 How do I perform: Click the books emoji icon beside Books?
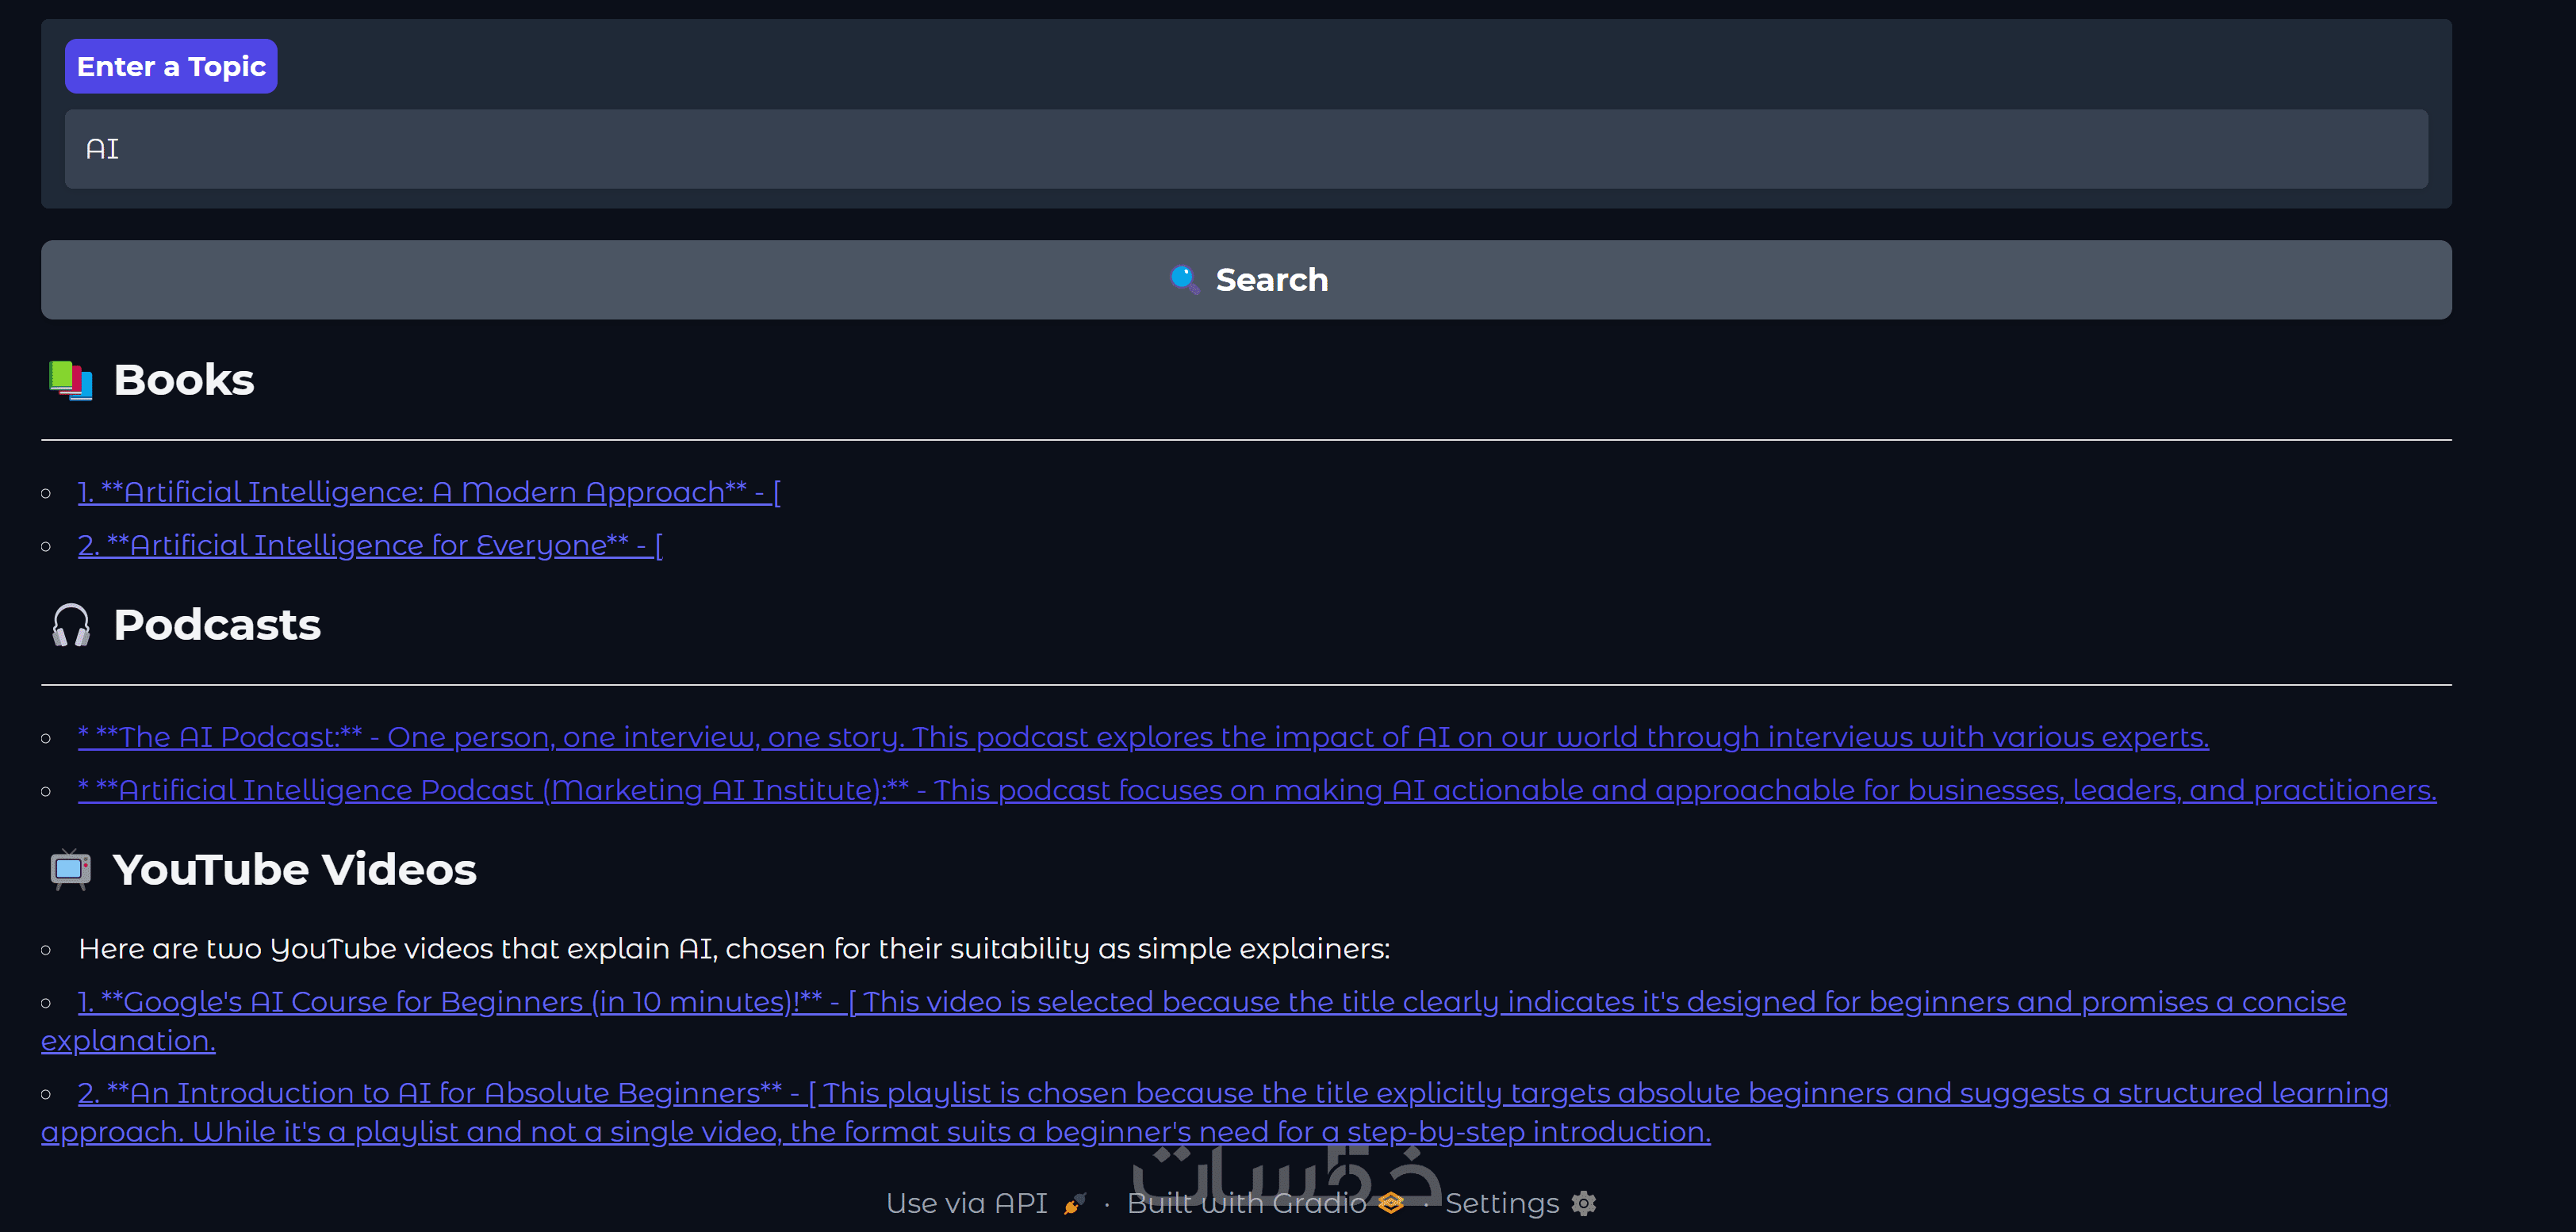tap(71, 380)
